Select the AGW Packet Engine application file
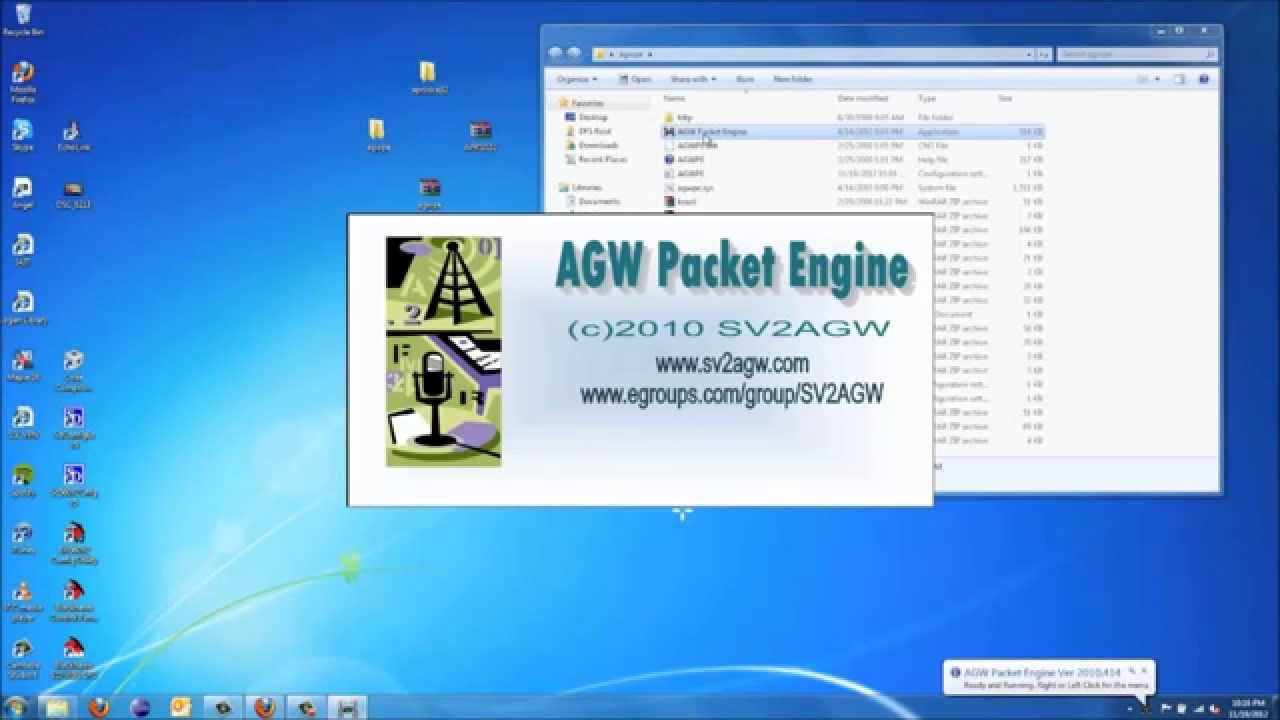This screenshot has width=1280, height=720. coord(853,131)
